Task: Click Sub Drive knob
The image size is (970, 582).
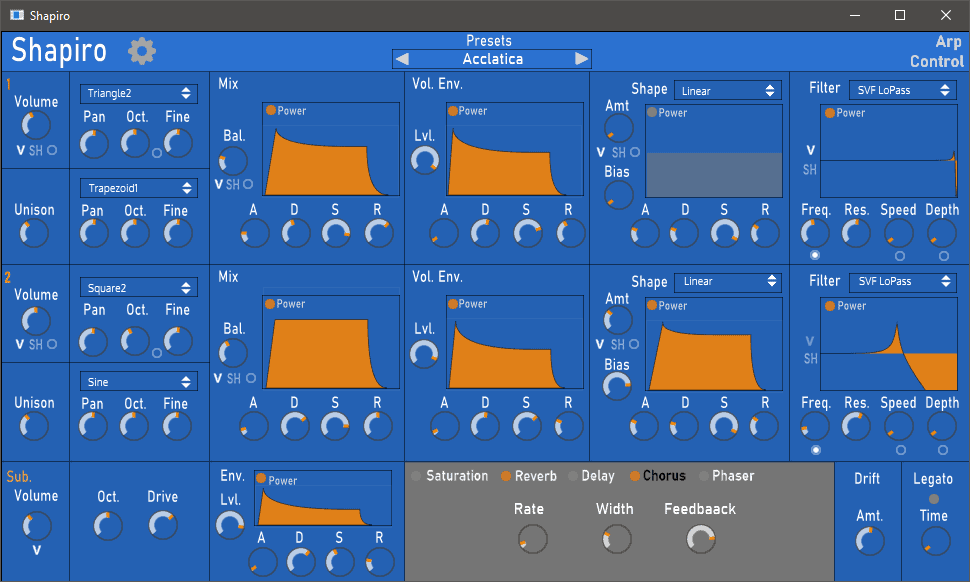Action: coord(163,526)
